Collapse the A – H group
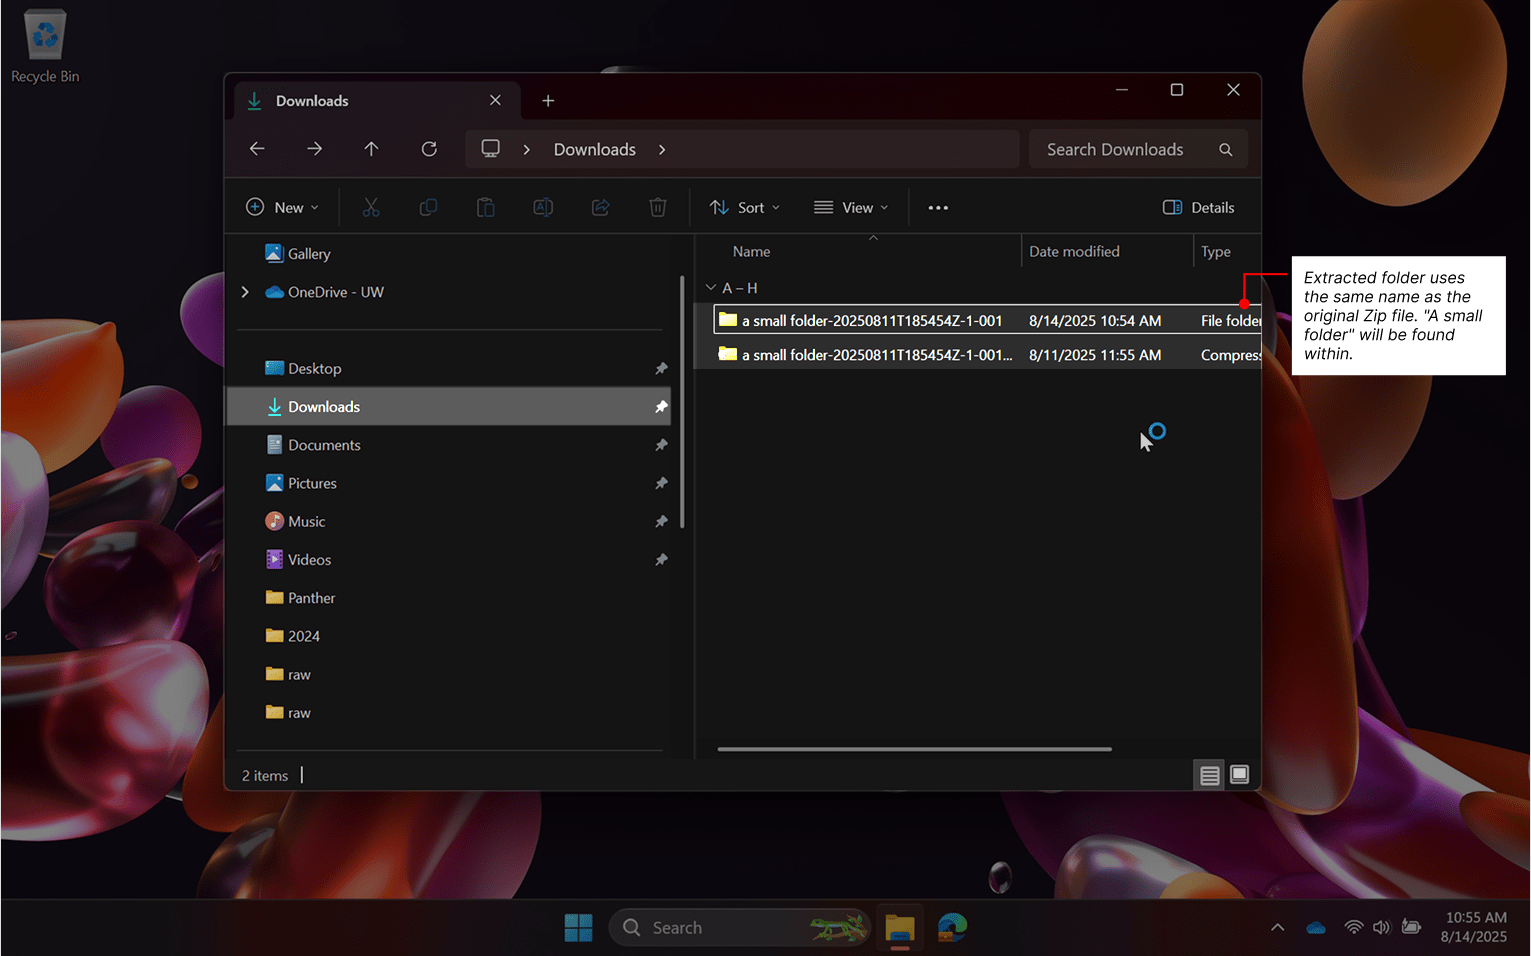The width and height of the screenshot is (1531, 956). (x=711, y=287)
